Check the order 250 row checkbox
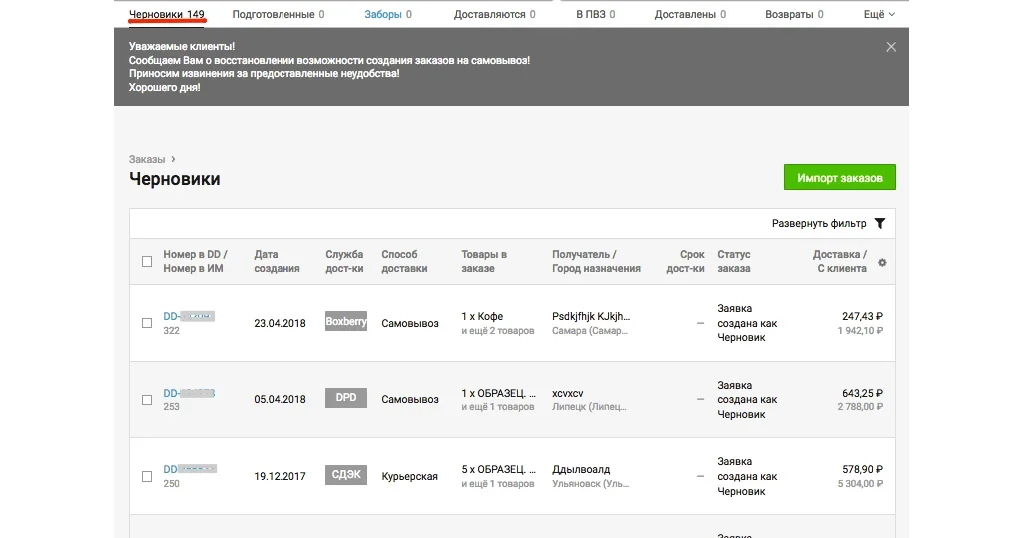The width and height of the screenshot is (1024, 538). pos(147,477)
